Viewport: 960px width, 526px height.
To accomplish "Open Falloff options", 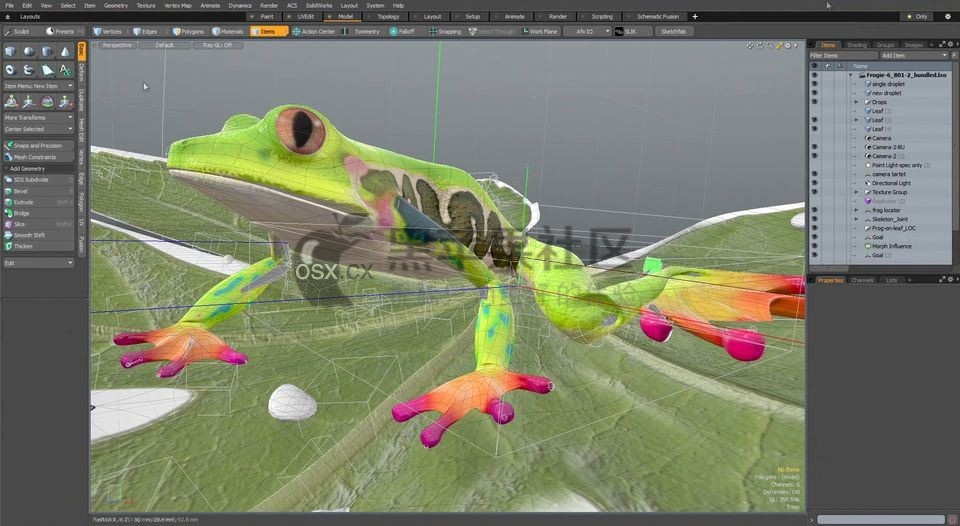I will (x=403, y=31).
